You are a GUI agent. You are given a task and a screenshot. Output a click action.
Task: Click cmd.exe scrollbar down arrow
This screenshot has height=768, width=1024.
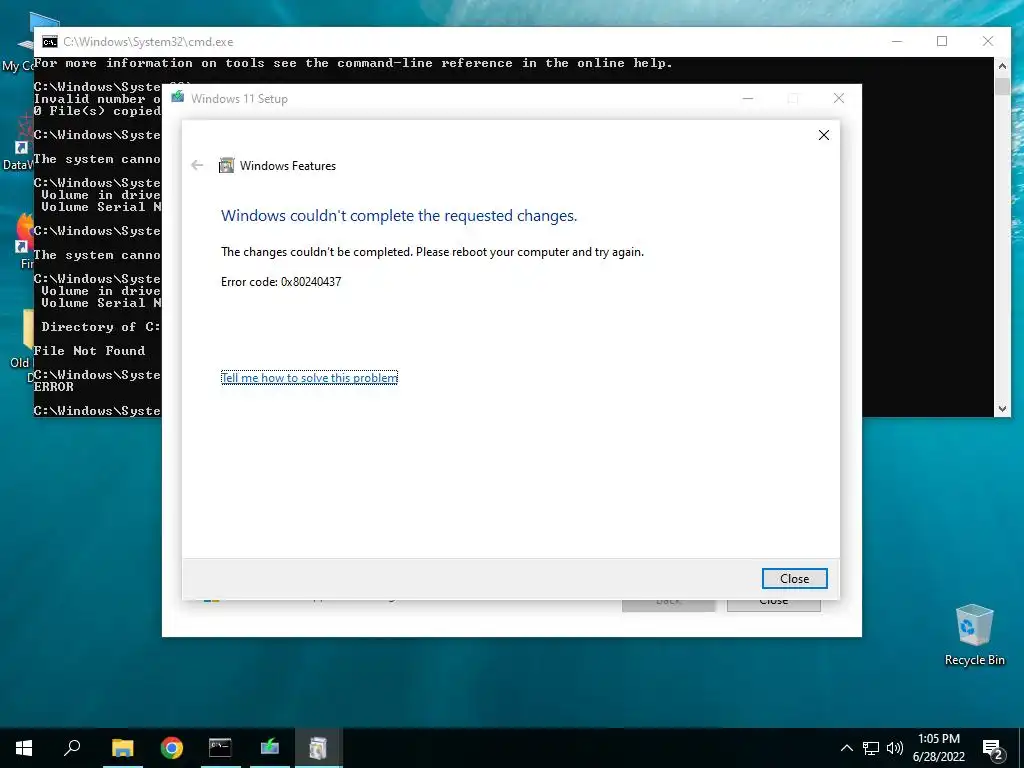tap(1002, 409)
